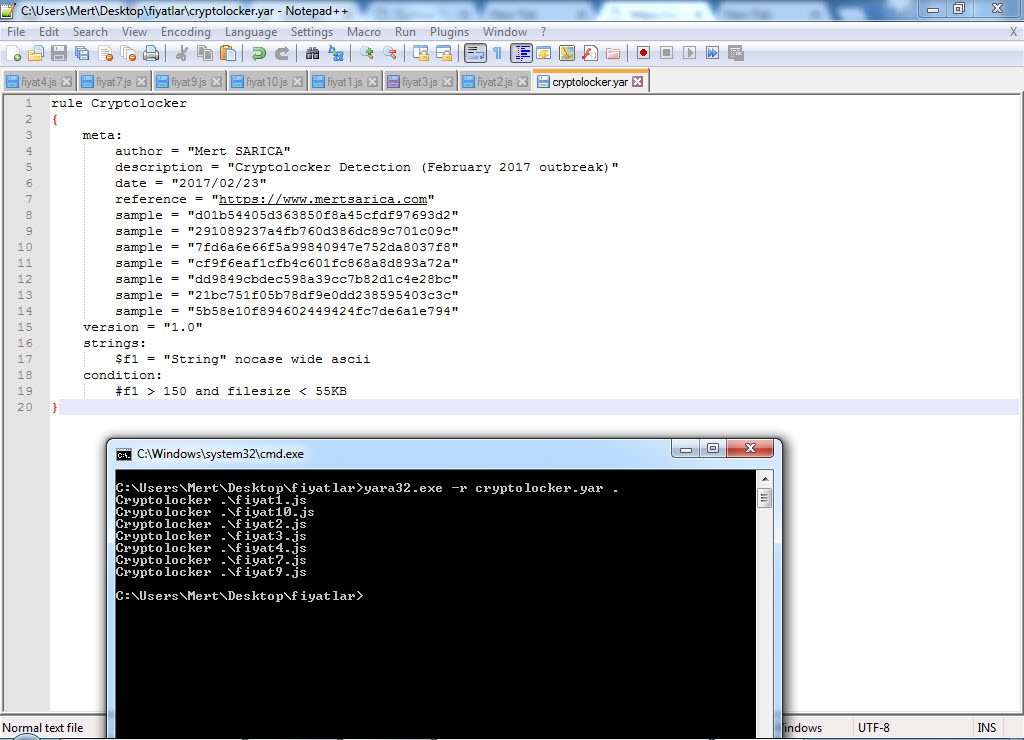Open the View menu
The image size is (1024, 740).
(134, 32)
